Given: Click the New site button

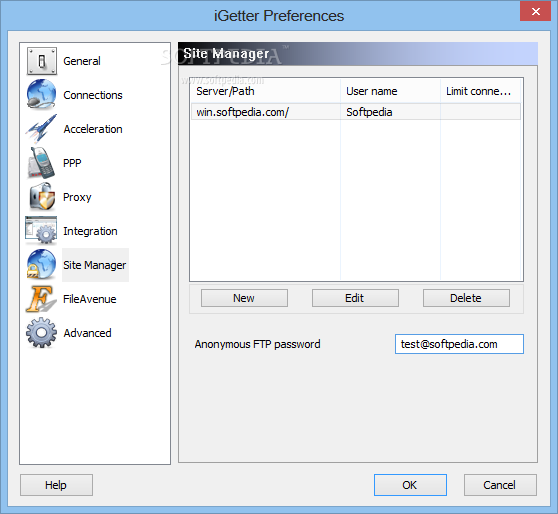Looking at the screenshot, I should 244,298.
